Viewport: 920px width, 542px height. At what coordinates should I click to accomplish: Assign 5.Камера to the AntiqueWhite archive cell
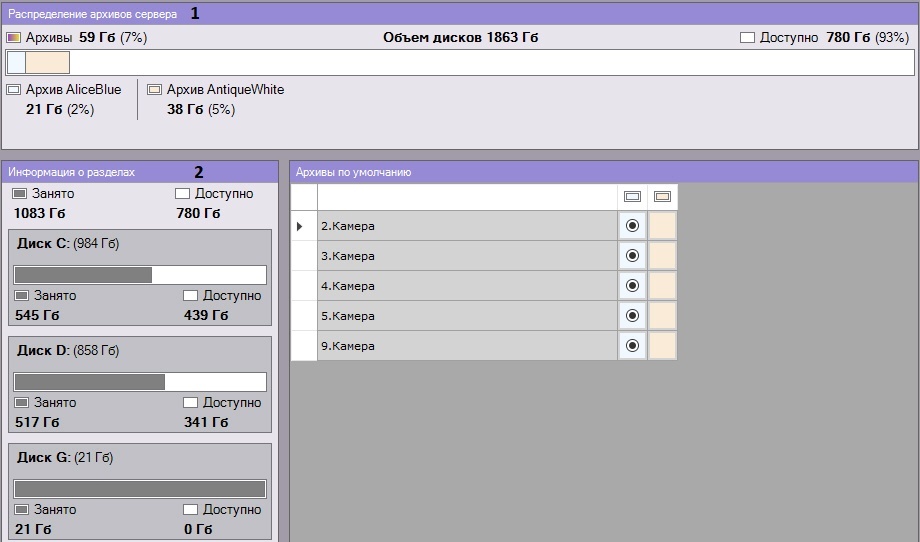(662, 316)
